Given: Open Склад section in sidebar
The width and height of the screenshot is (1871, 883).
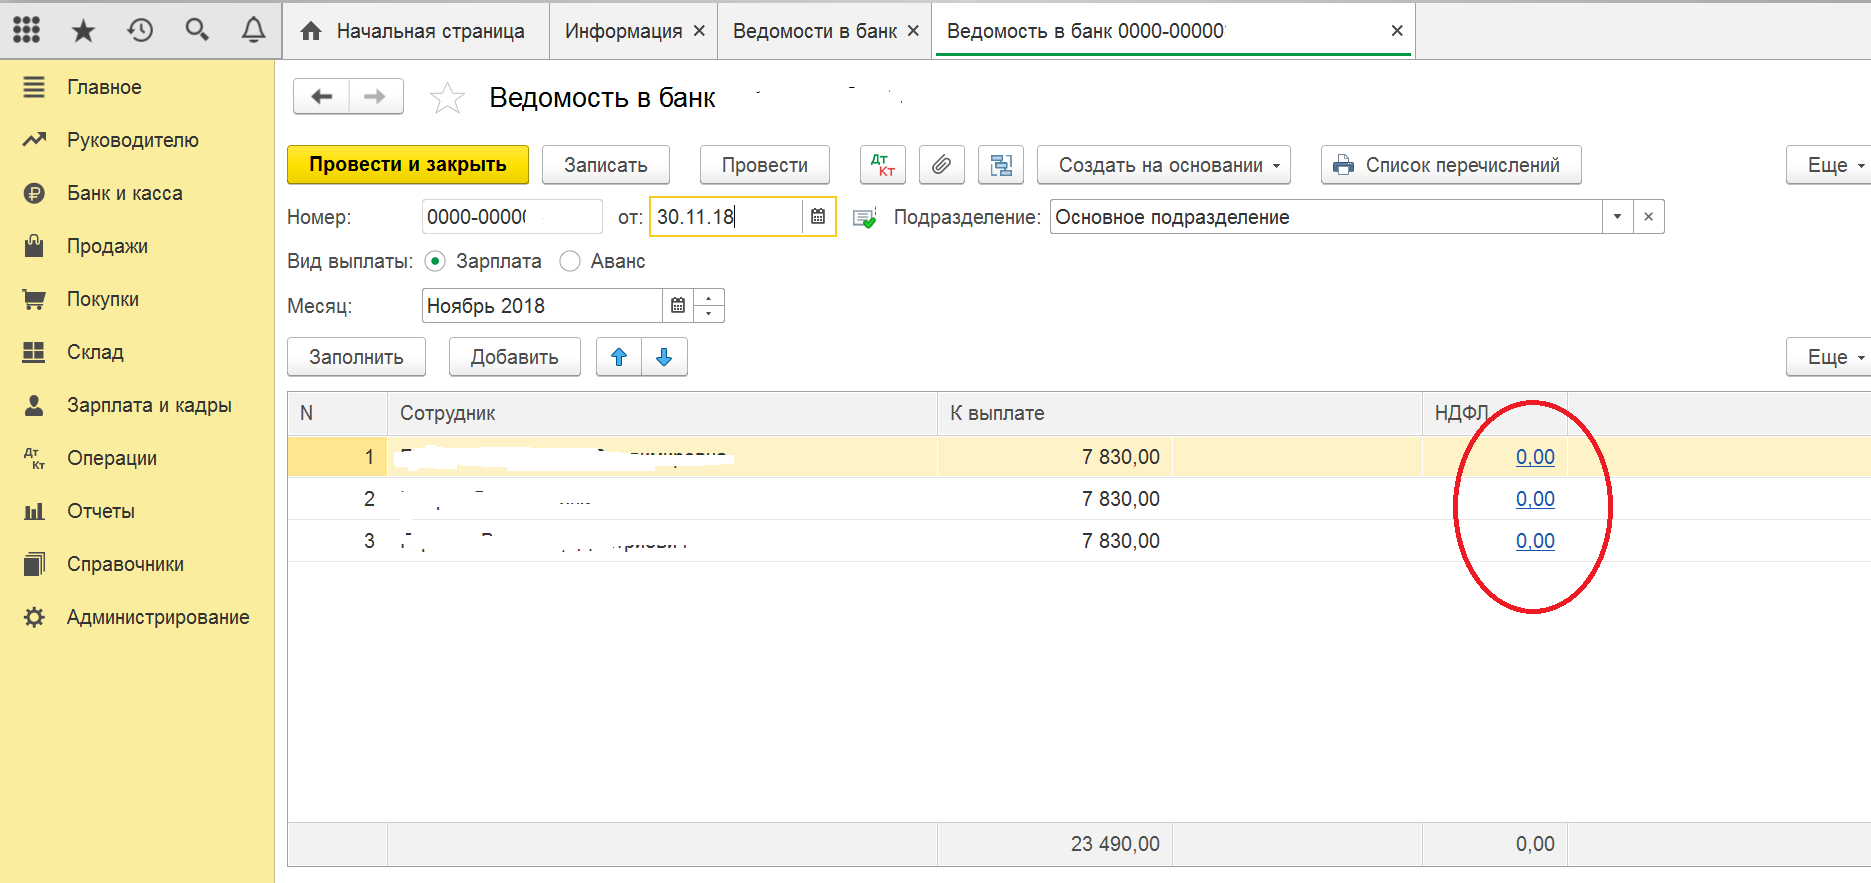Looking at the screenshot, I should pyautogui.click(x=95, y=352).
